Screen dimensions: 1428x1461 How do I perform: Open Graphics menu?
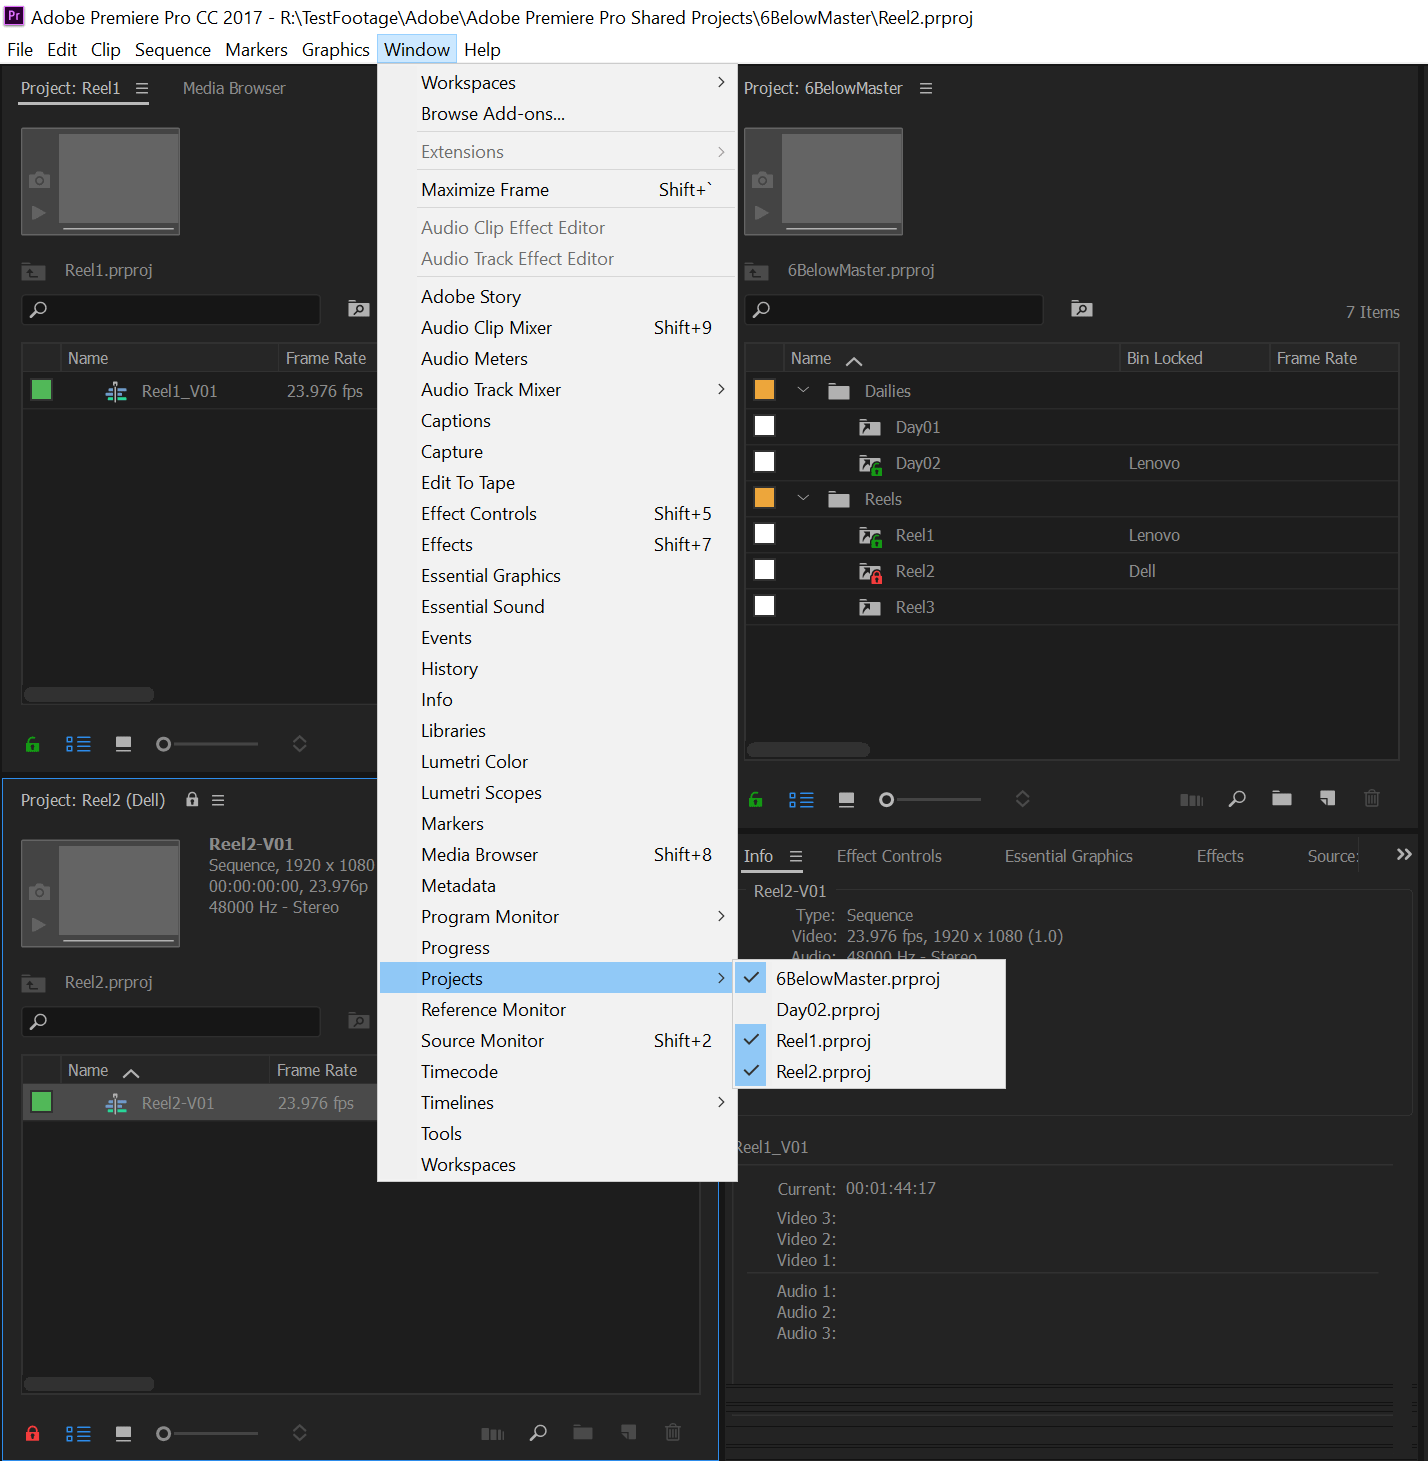pyautogui.click(x=335, y=50)
